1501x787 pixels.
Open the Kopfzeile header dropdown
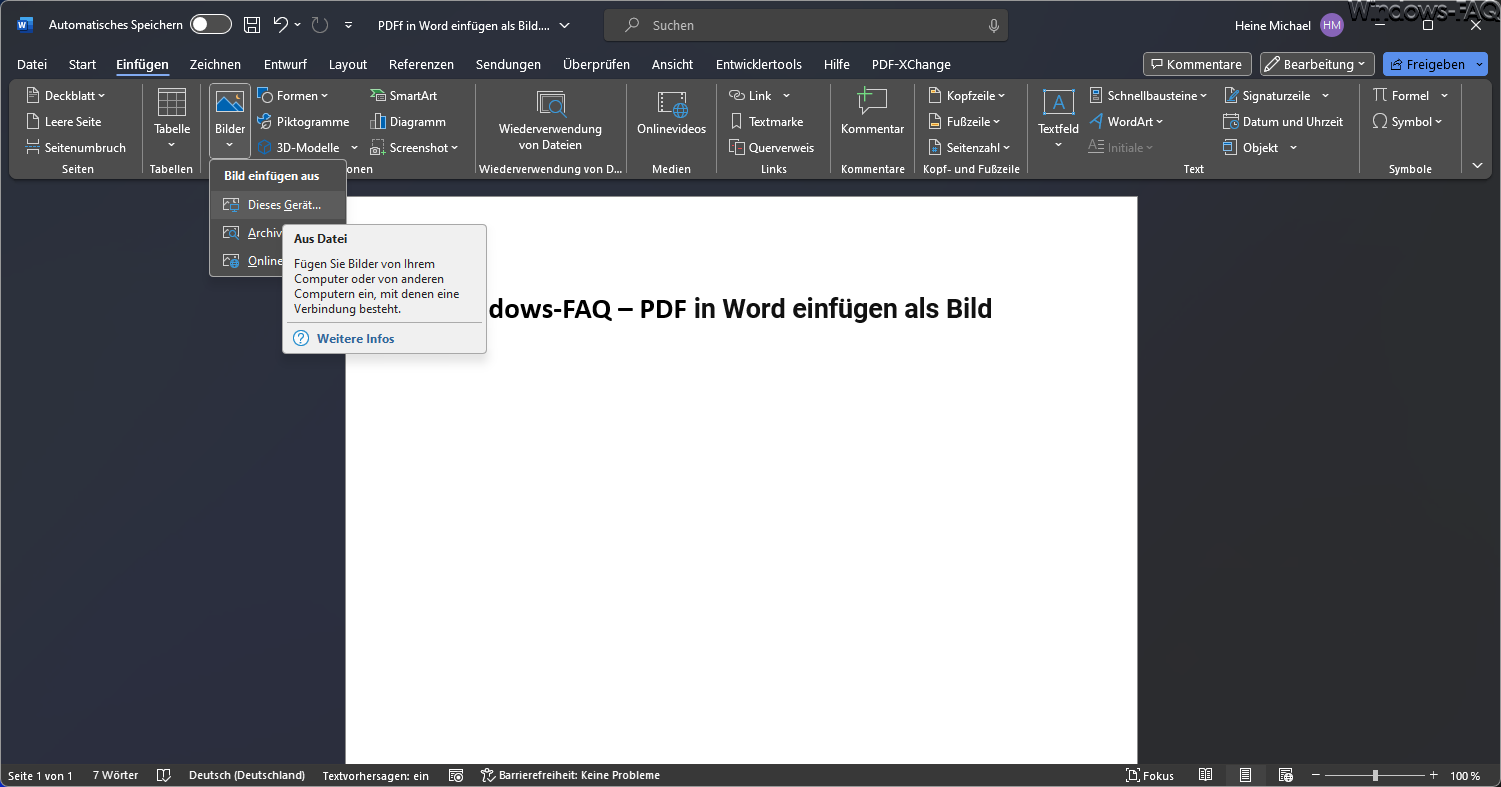(966, 96)
